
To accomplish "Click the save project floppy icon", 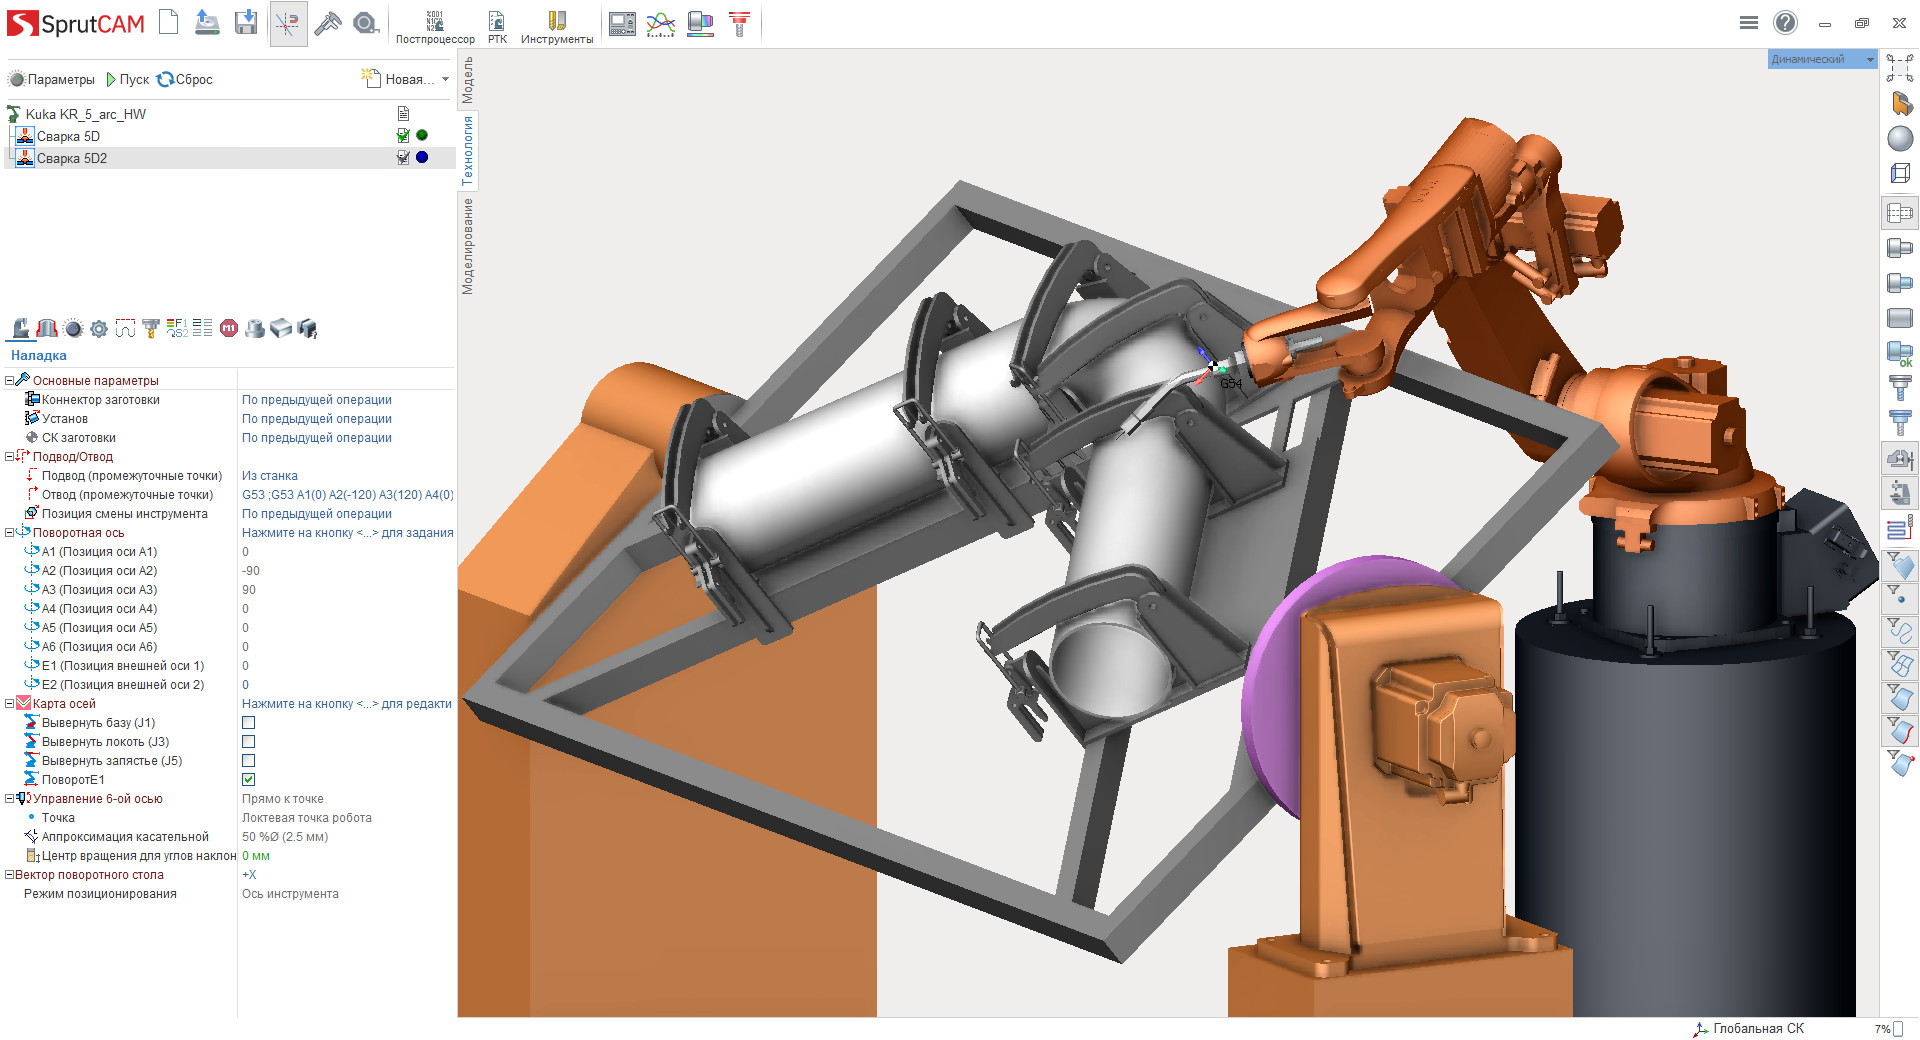I will pos(246,22).
